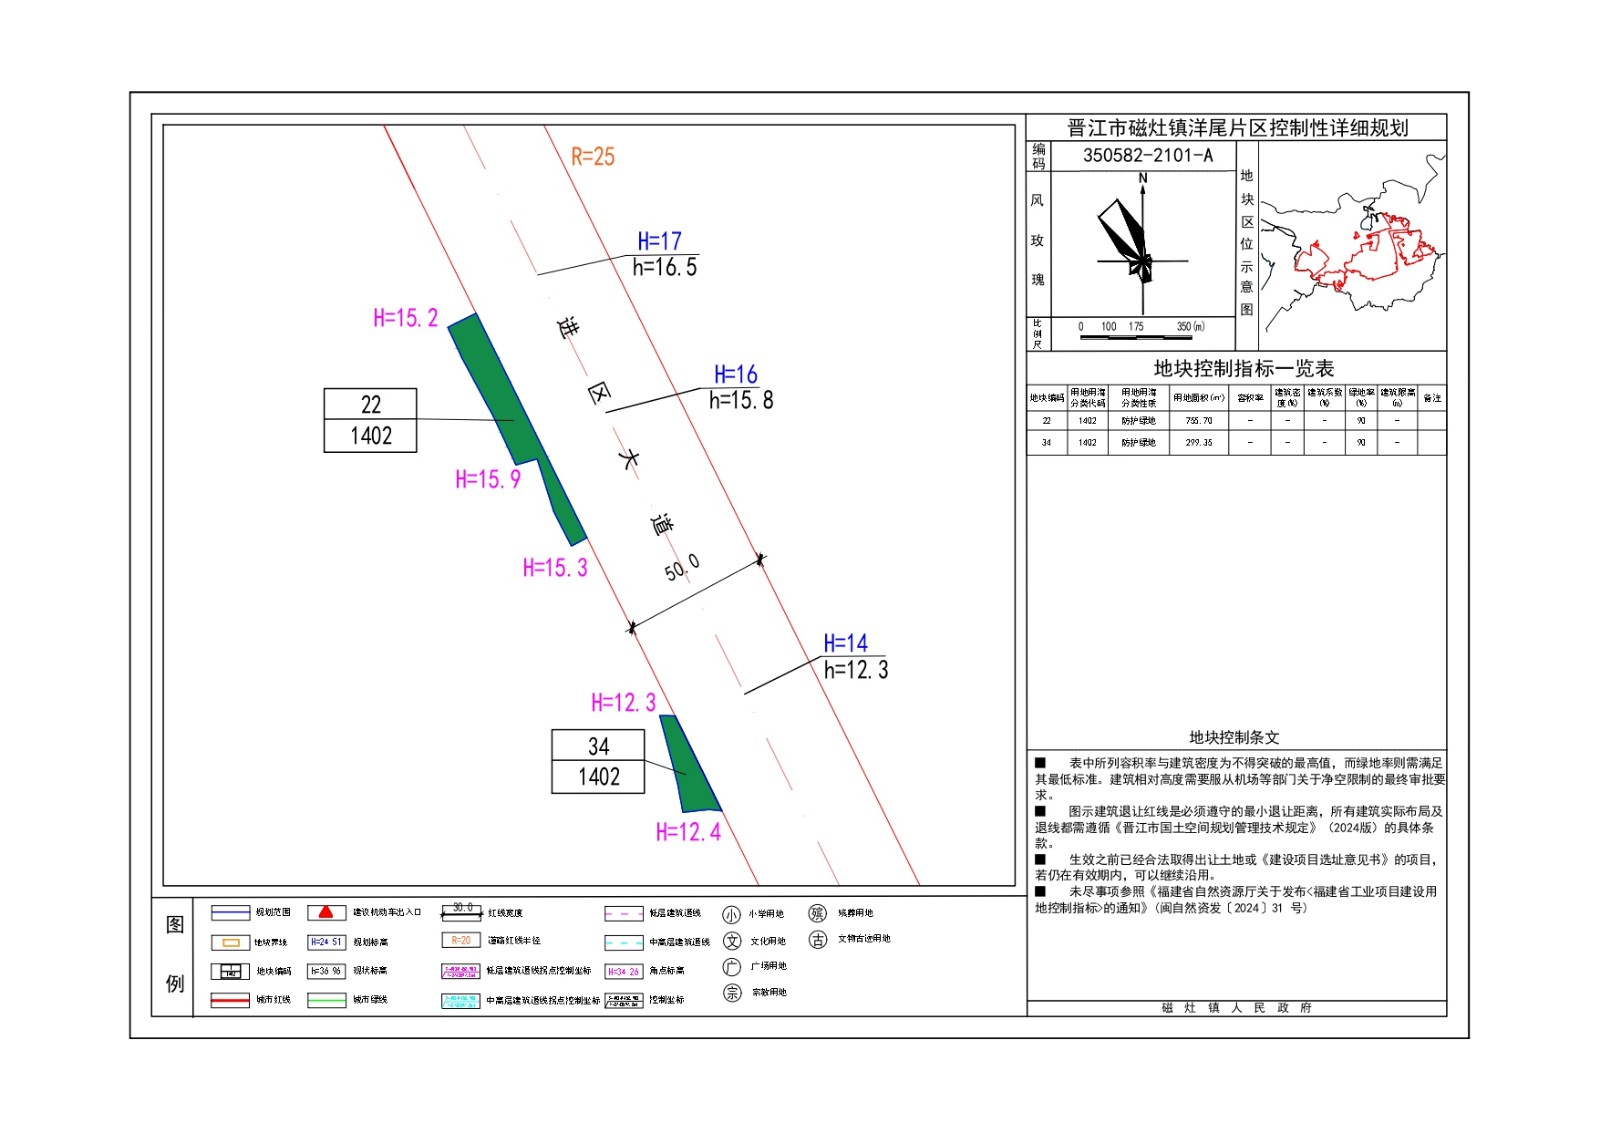Click the orange plot boundary legend icon
This screenshot has width=1600, height=1130.
click(x=230, y=942)
